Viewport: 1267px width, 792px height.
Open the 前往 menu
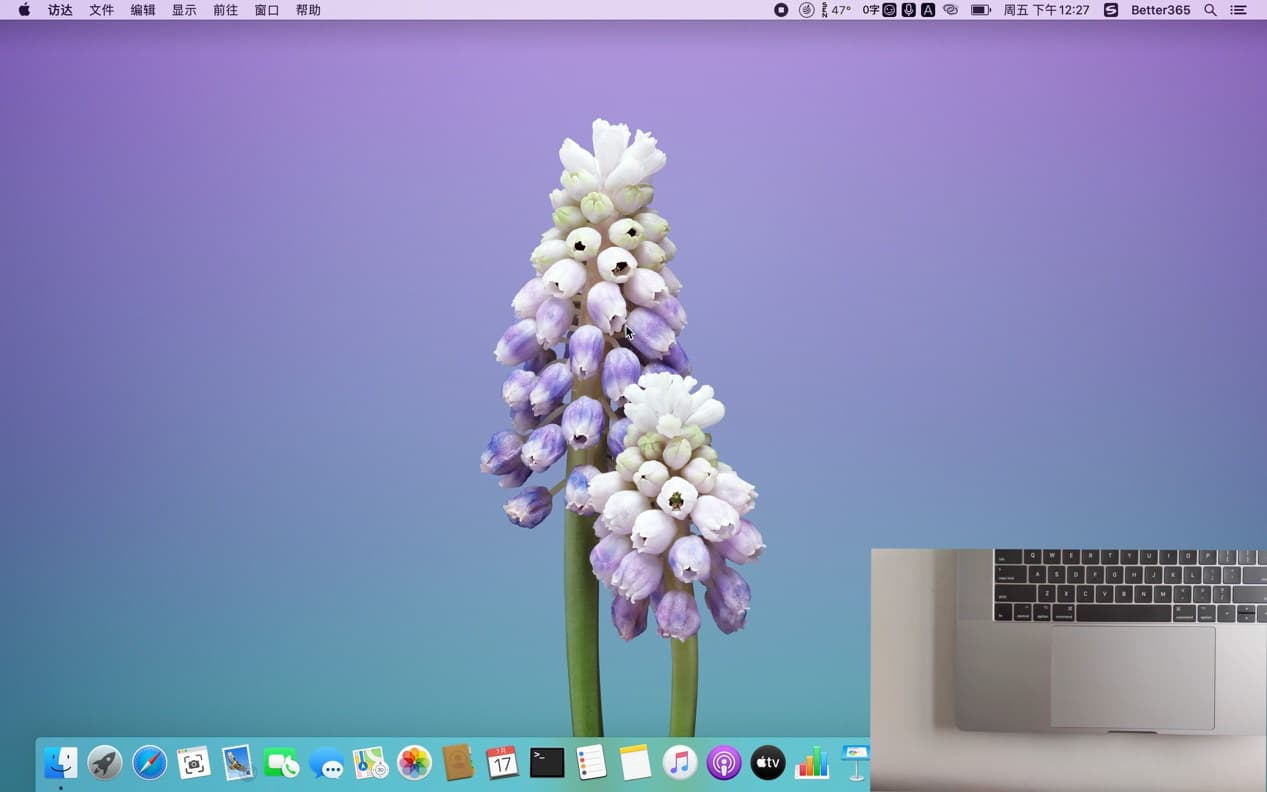[x=225, y=10]
